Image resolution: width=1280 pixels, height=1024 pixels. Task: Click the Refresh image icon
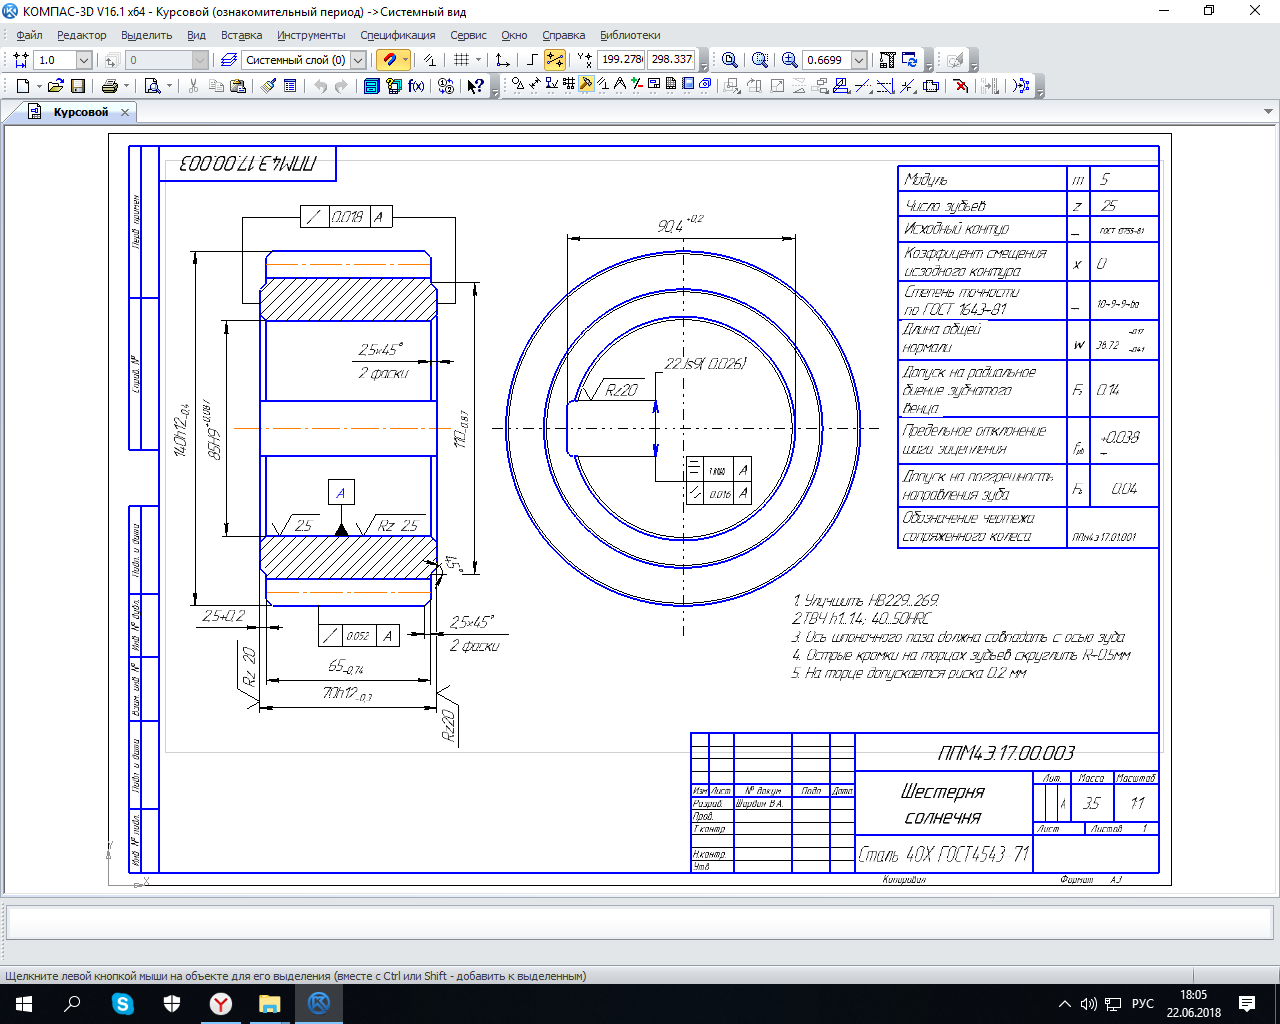tap(909, 60)
